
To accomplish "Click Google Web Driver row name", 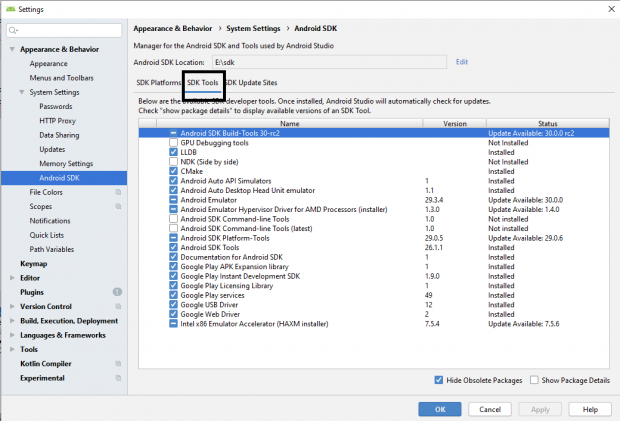I will (210, 314).
